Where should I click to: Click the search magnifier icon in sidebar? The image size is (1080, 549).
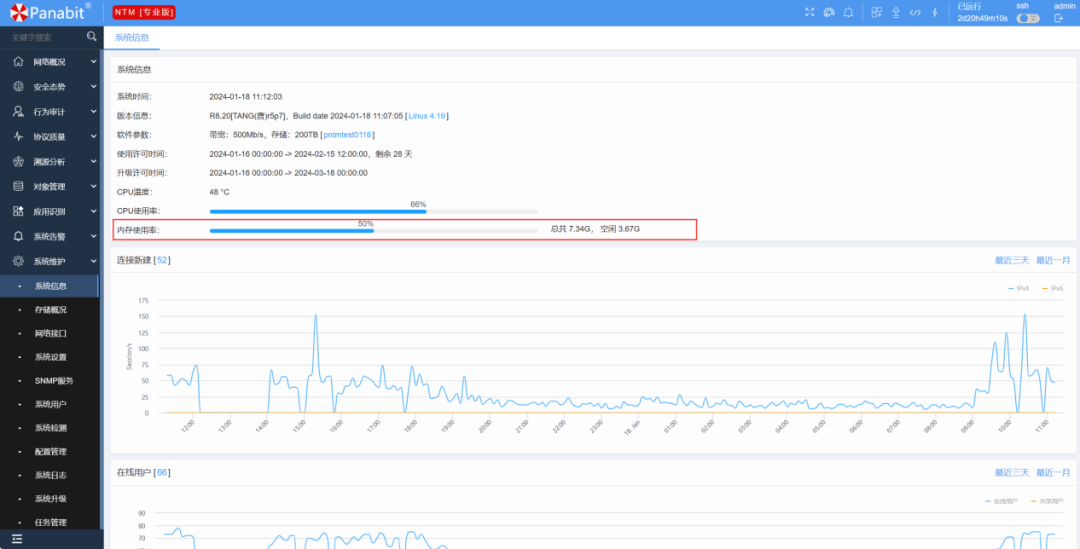pyautogui.click(x=92, y=37)
